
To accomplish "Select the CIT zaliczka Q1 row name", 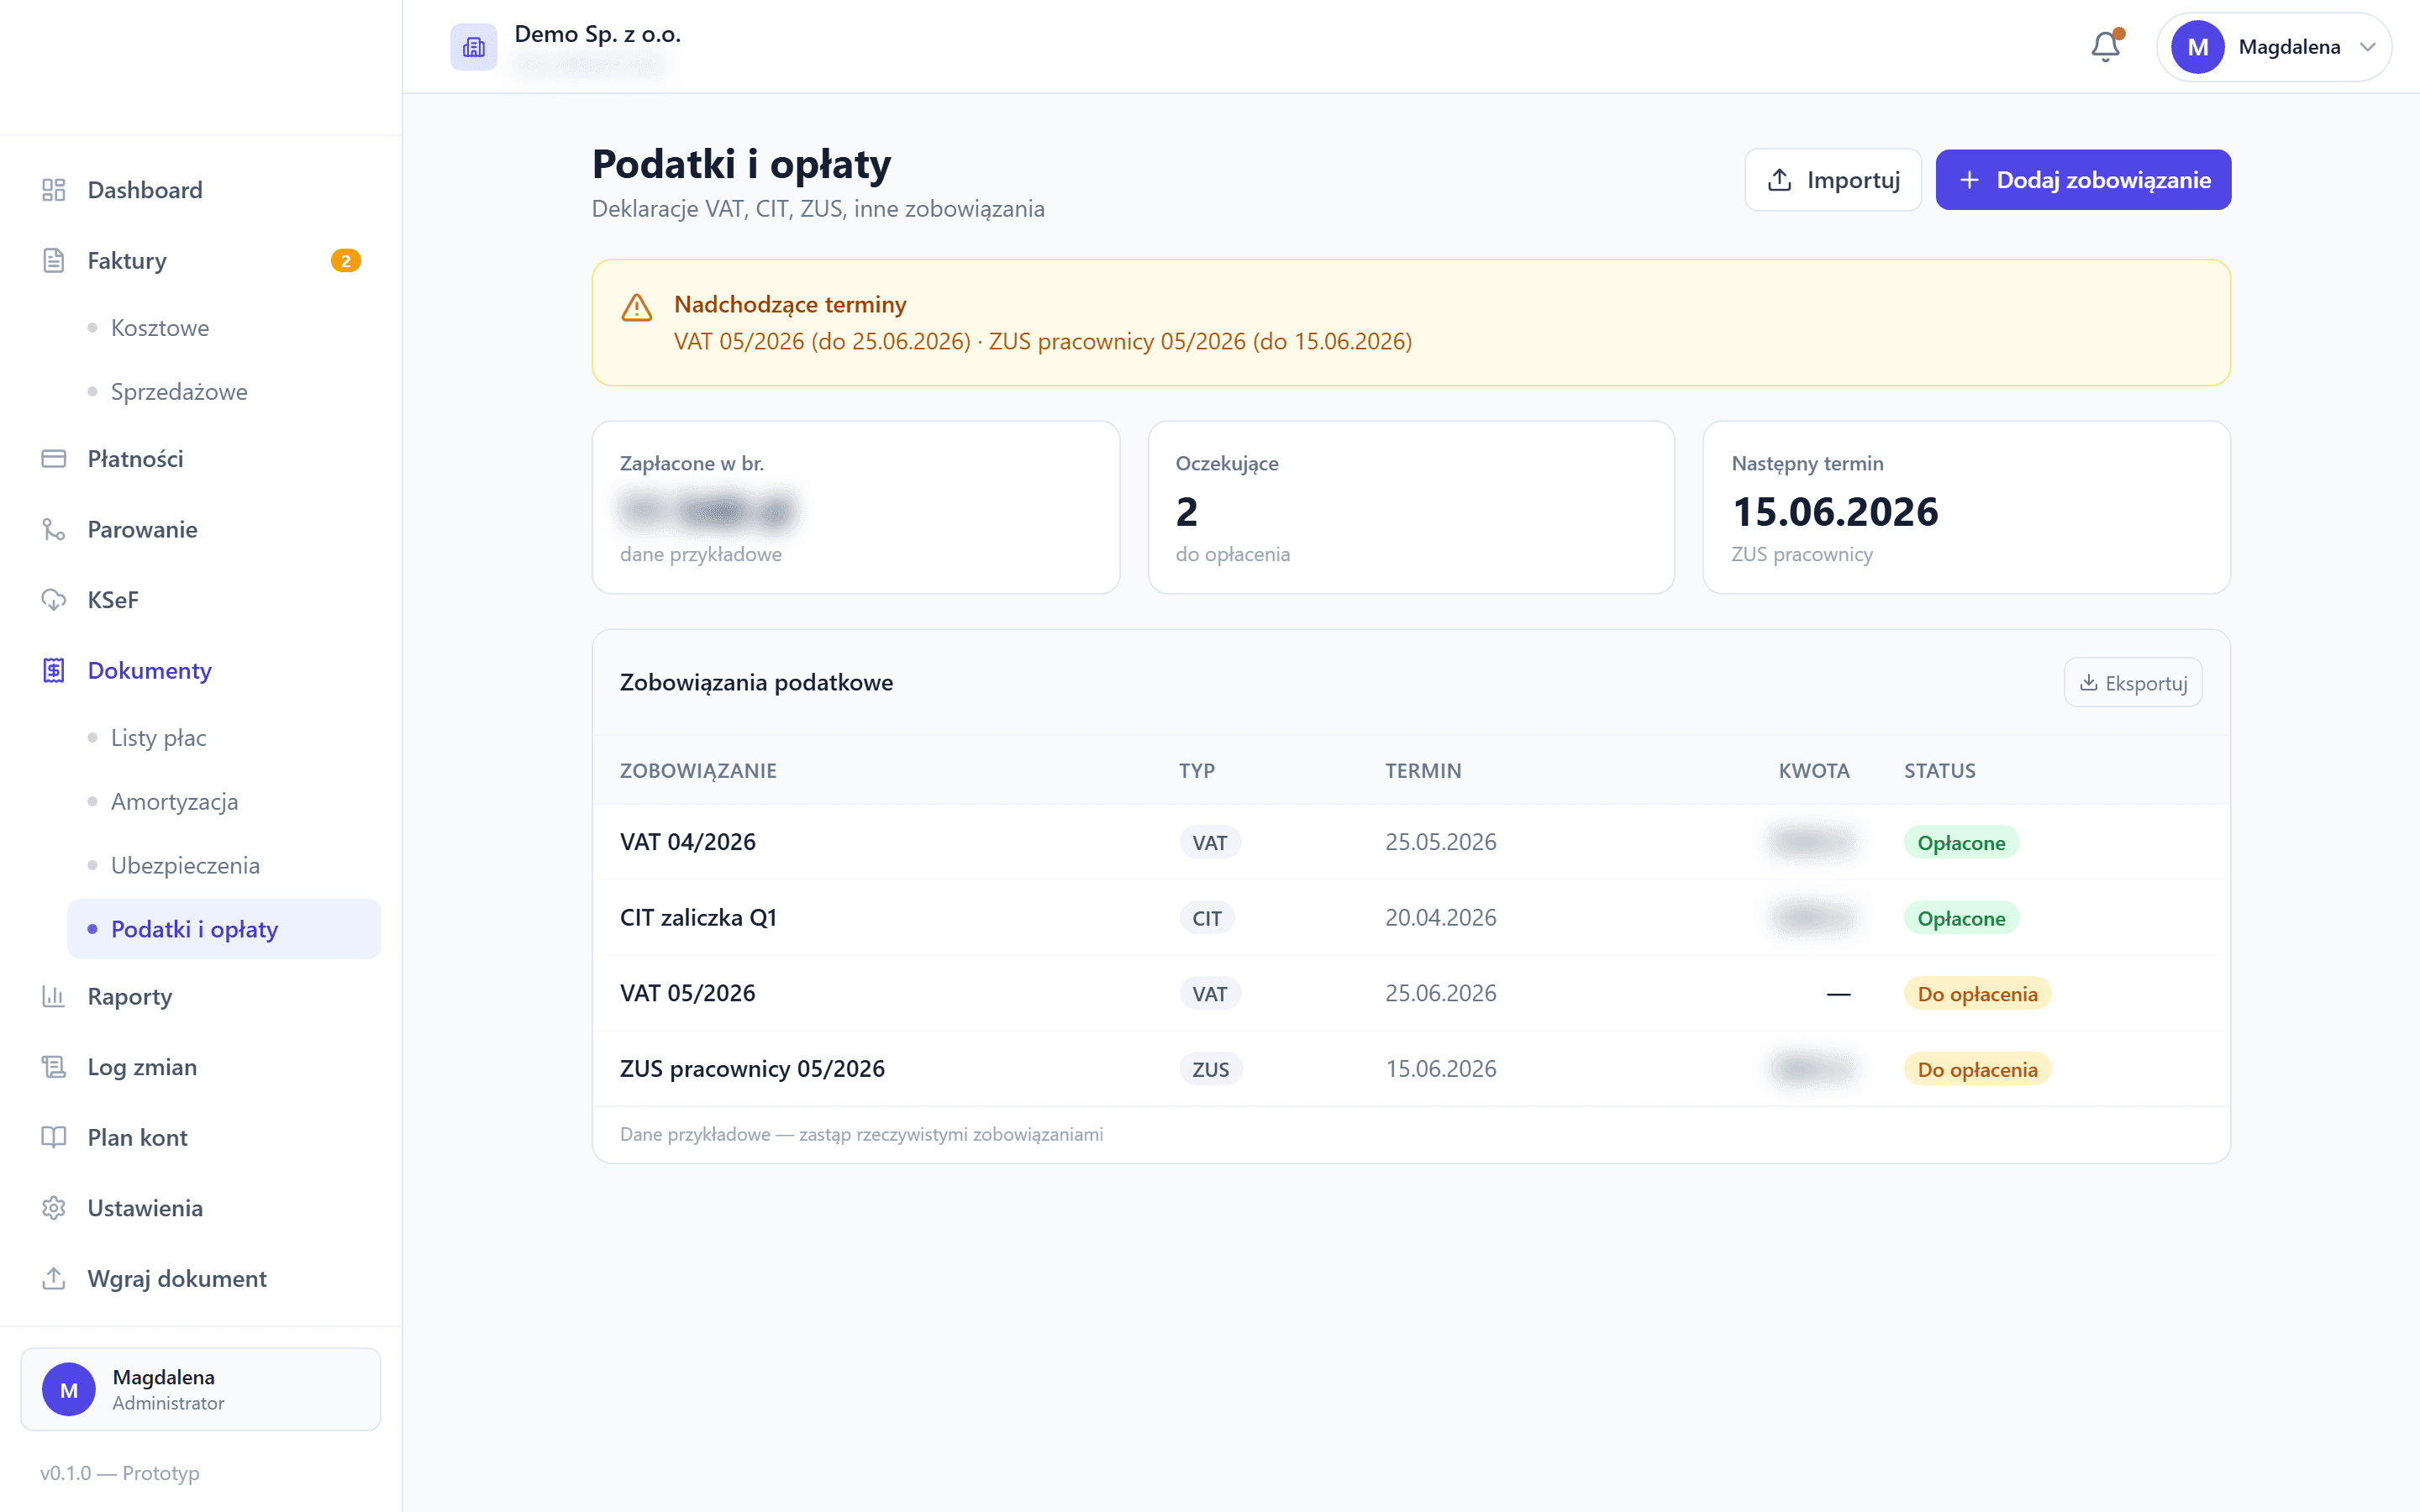I will (x=698, y=918).
